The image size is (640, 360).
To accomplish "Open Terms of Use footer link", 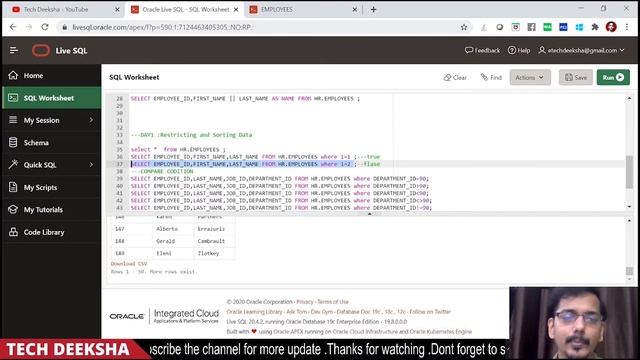I will (333, 302).
